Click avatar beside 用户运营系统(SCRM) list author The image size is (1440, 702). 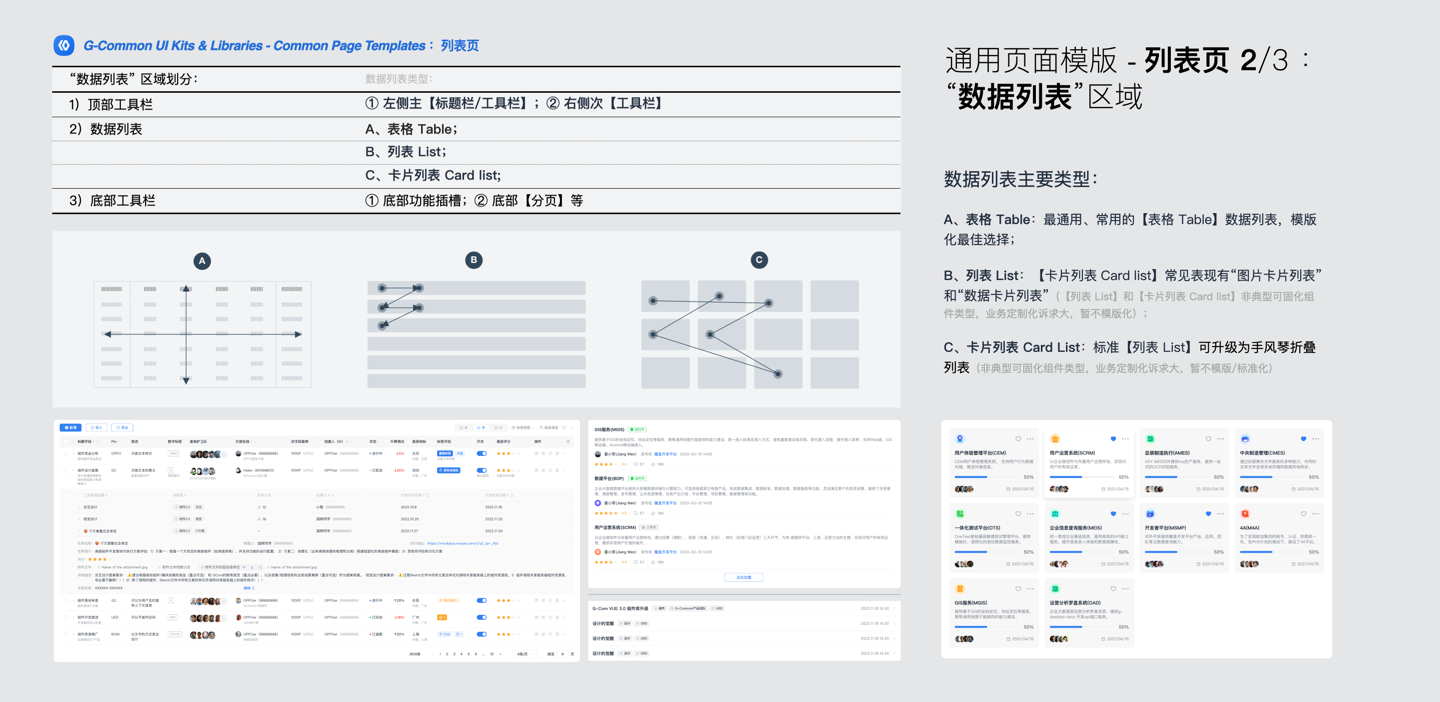pyautogui.click(x=598, y=552)
